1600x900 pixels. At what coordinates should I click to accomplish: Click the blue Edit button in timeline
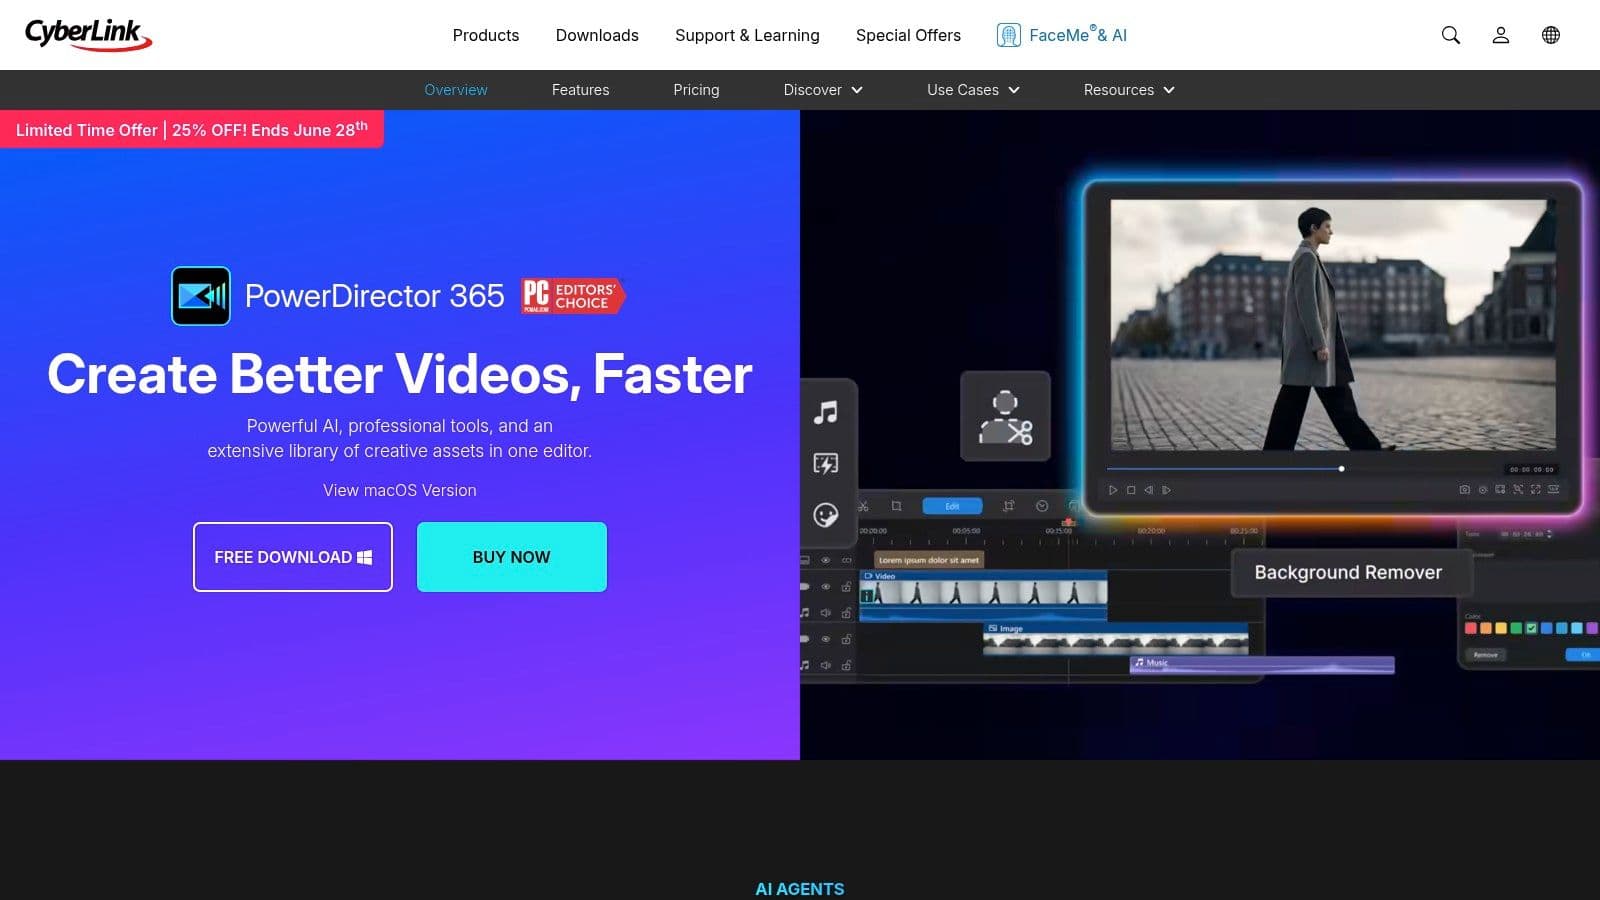point(952,506)
